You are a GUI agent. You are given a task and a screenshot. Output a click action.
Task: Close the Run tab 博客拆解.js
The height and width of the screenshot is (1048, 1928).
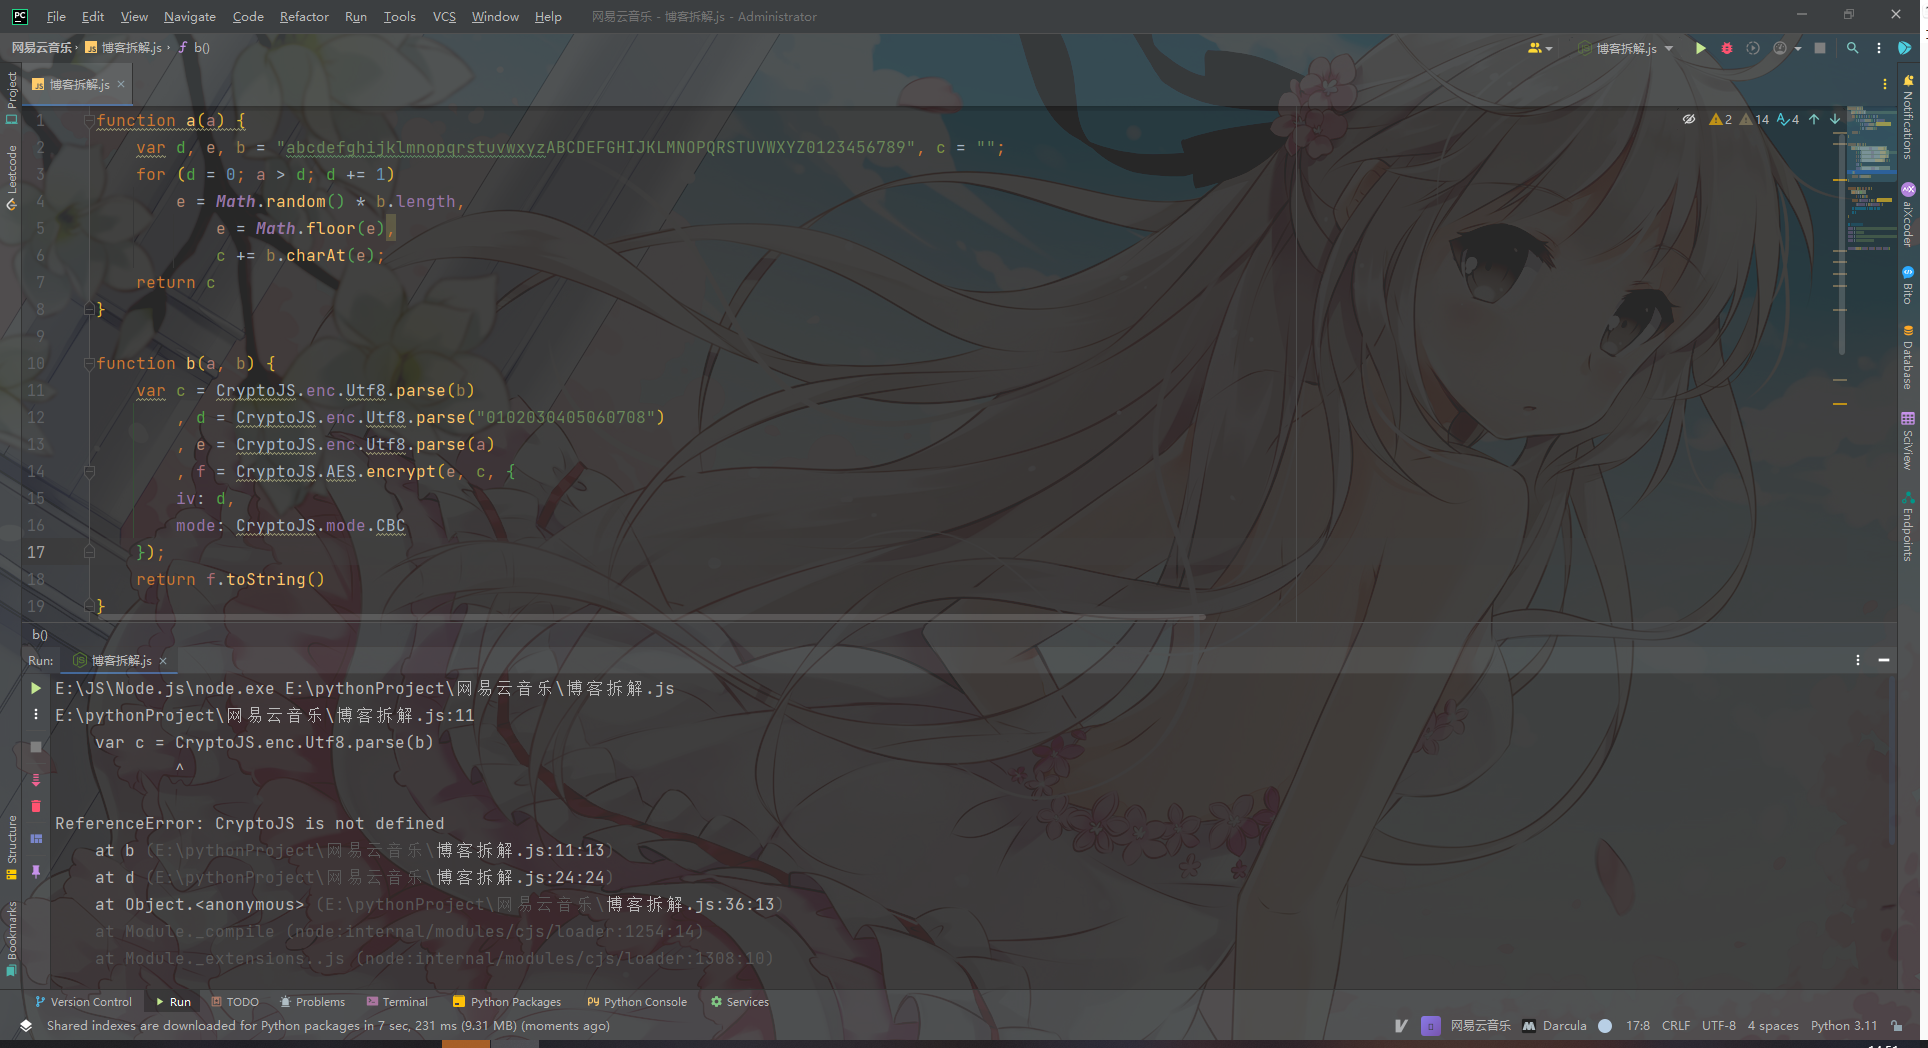pos(163,661)
